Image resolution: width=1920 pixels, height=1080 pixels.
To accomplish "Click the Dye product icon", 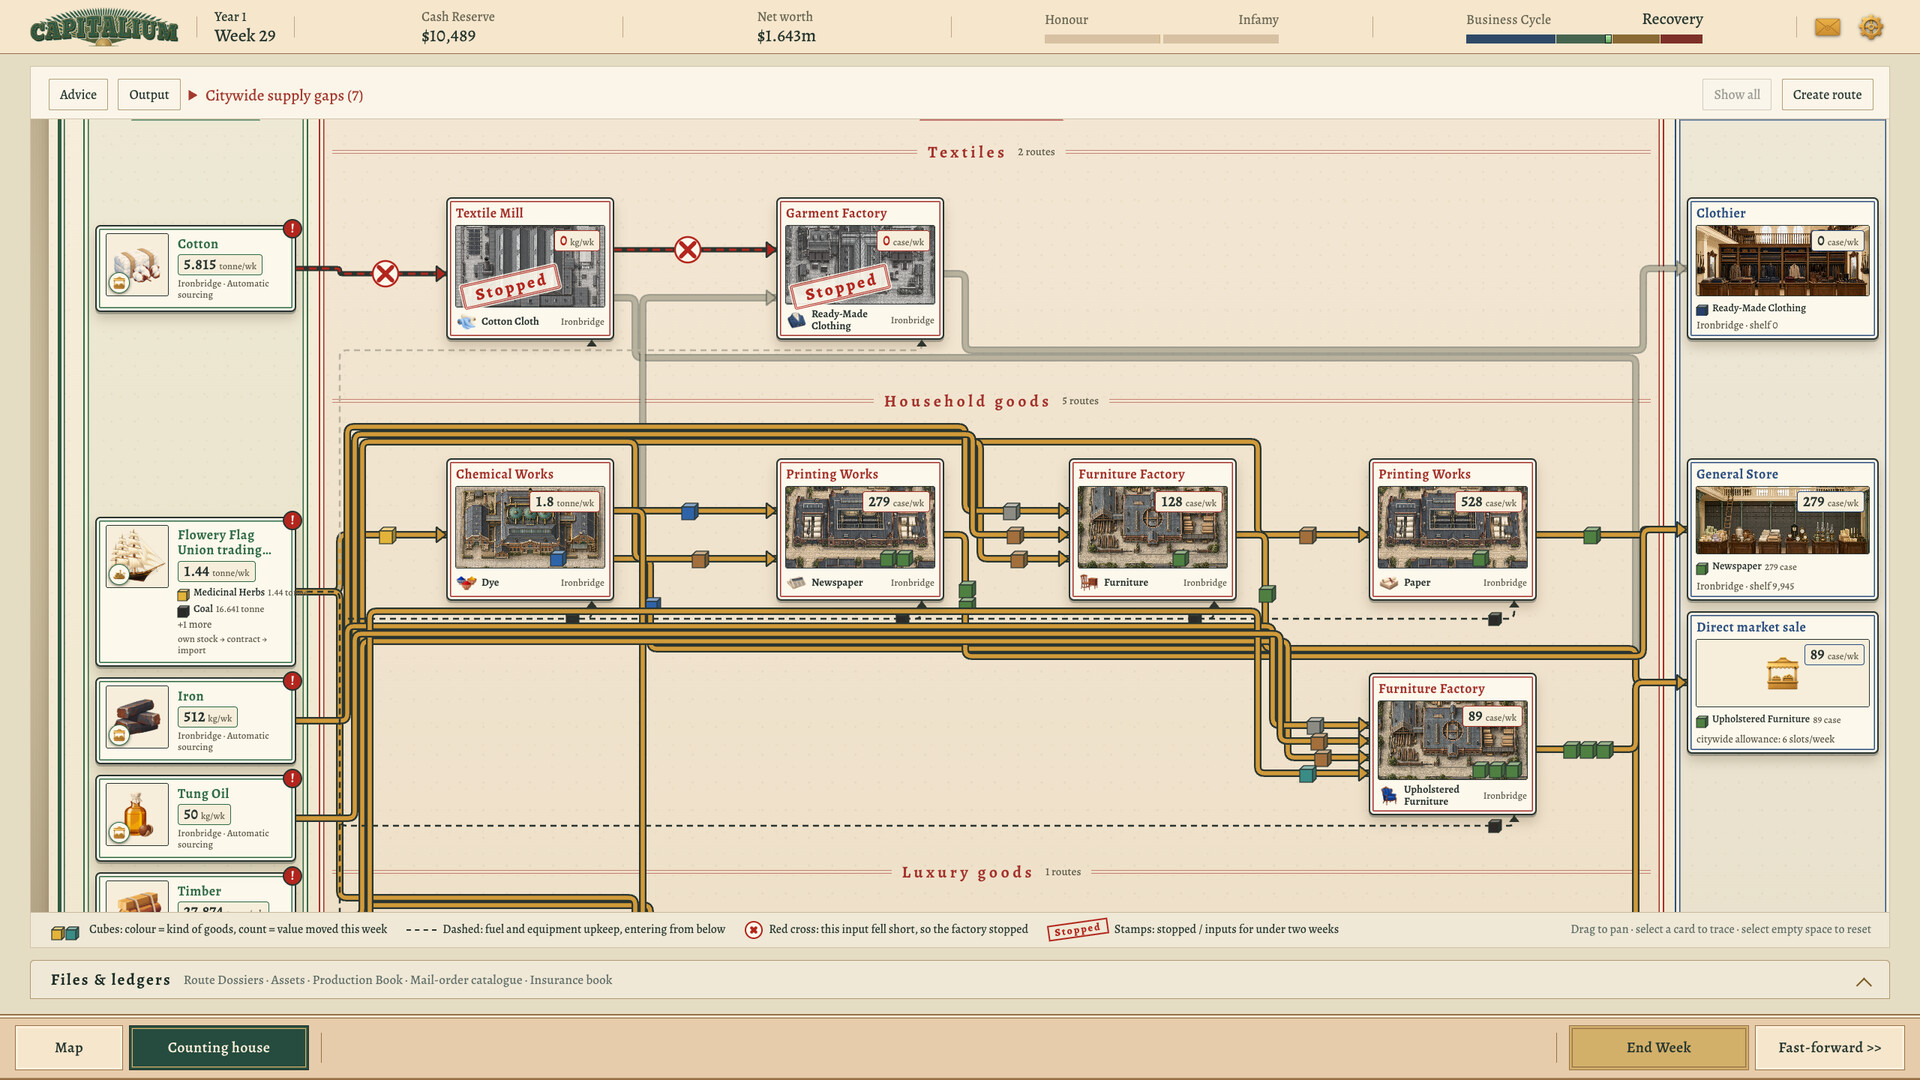I will click(466, 582).
